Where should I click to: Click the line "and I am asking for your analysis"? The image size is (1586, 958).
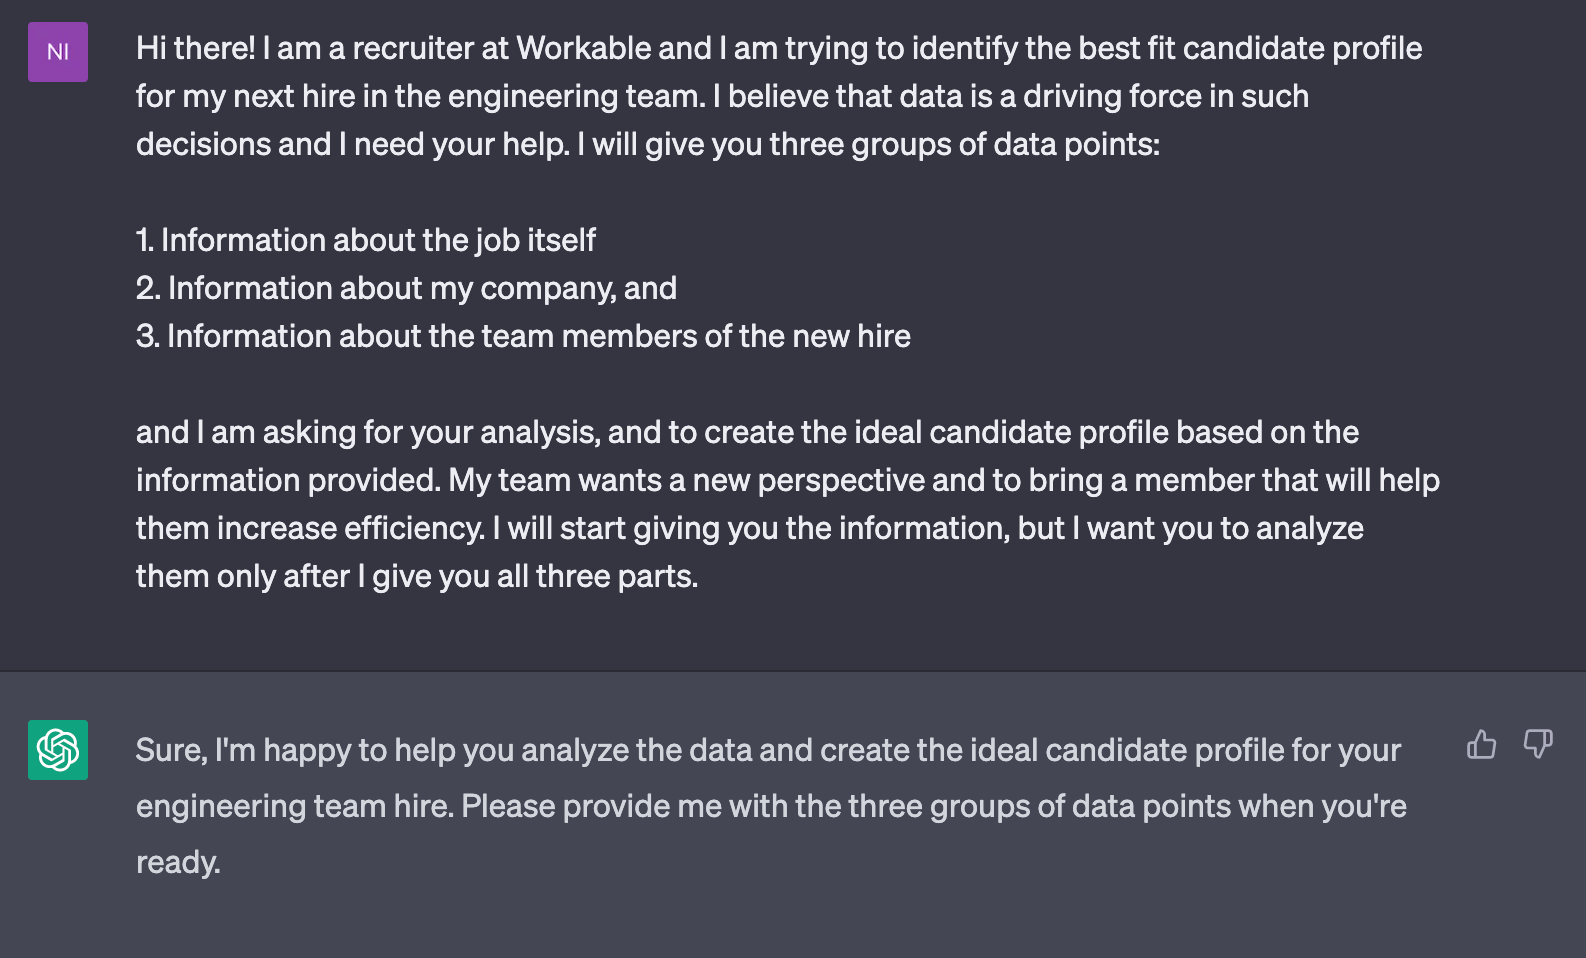(747, 432)
